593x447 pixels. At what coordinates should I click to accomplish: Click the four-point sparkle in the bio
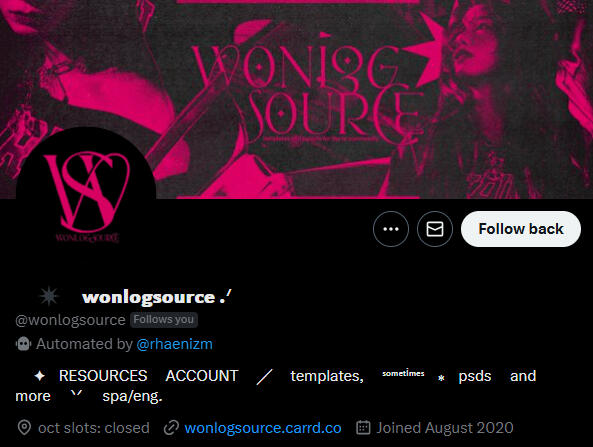pyautogui.click(x=39, y=376)
